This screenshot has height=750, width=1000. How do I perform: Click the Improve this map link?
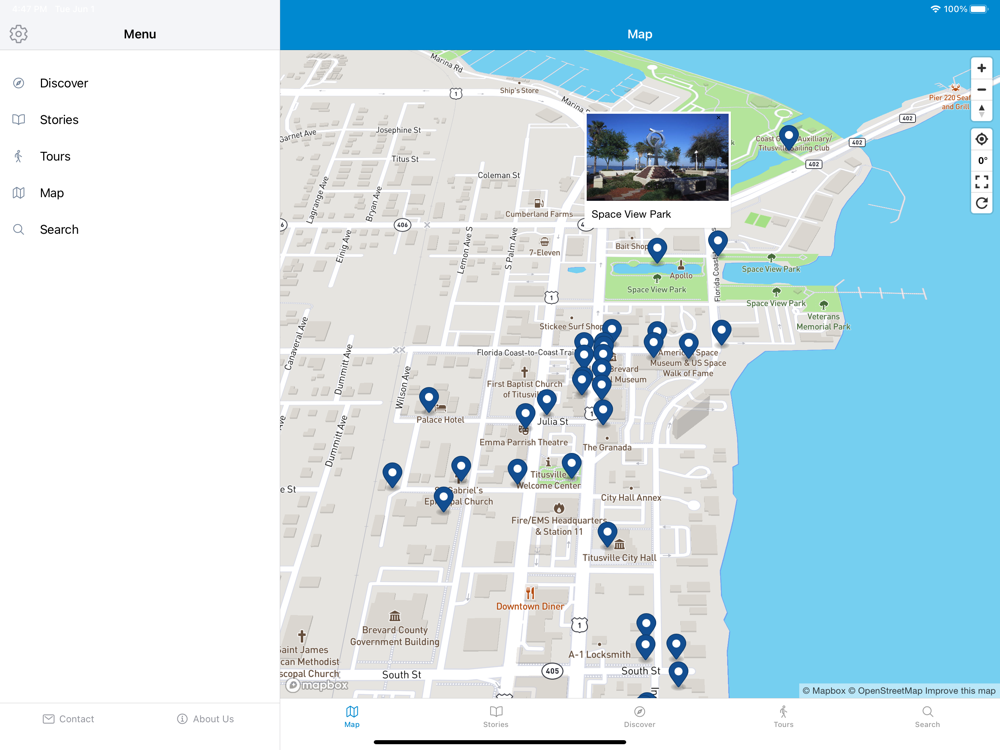[x=960, y=691]
